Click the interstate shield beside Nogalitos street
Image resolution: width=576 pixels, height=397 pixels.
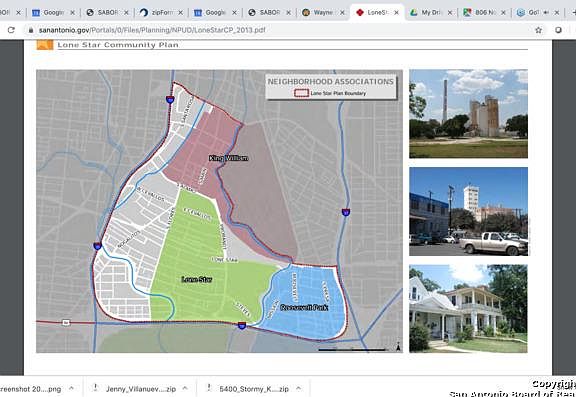point(97,246)
